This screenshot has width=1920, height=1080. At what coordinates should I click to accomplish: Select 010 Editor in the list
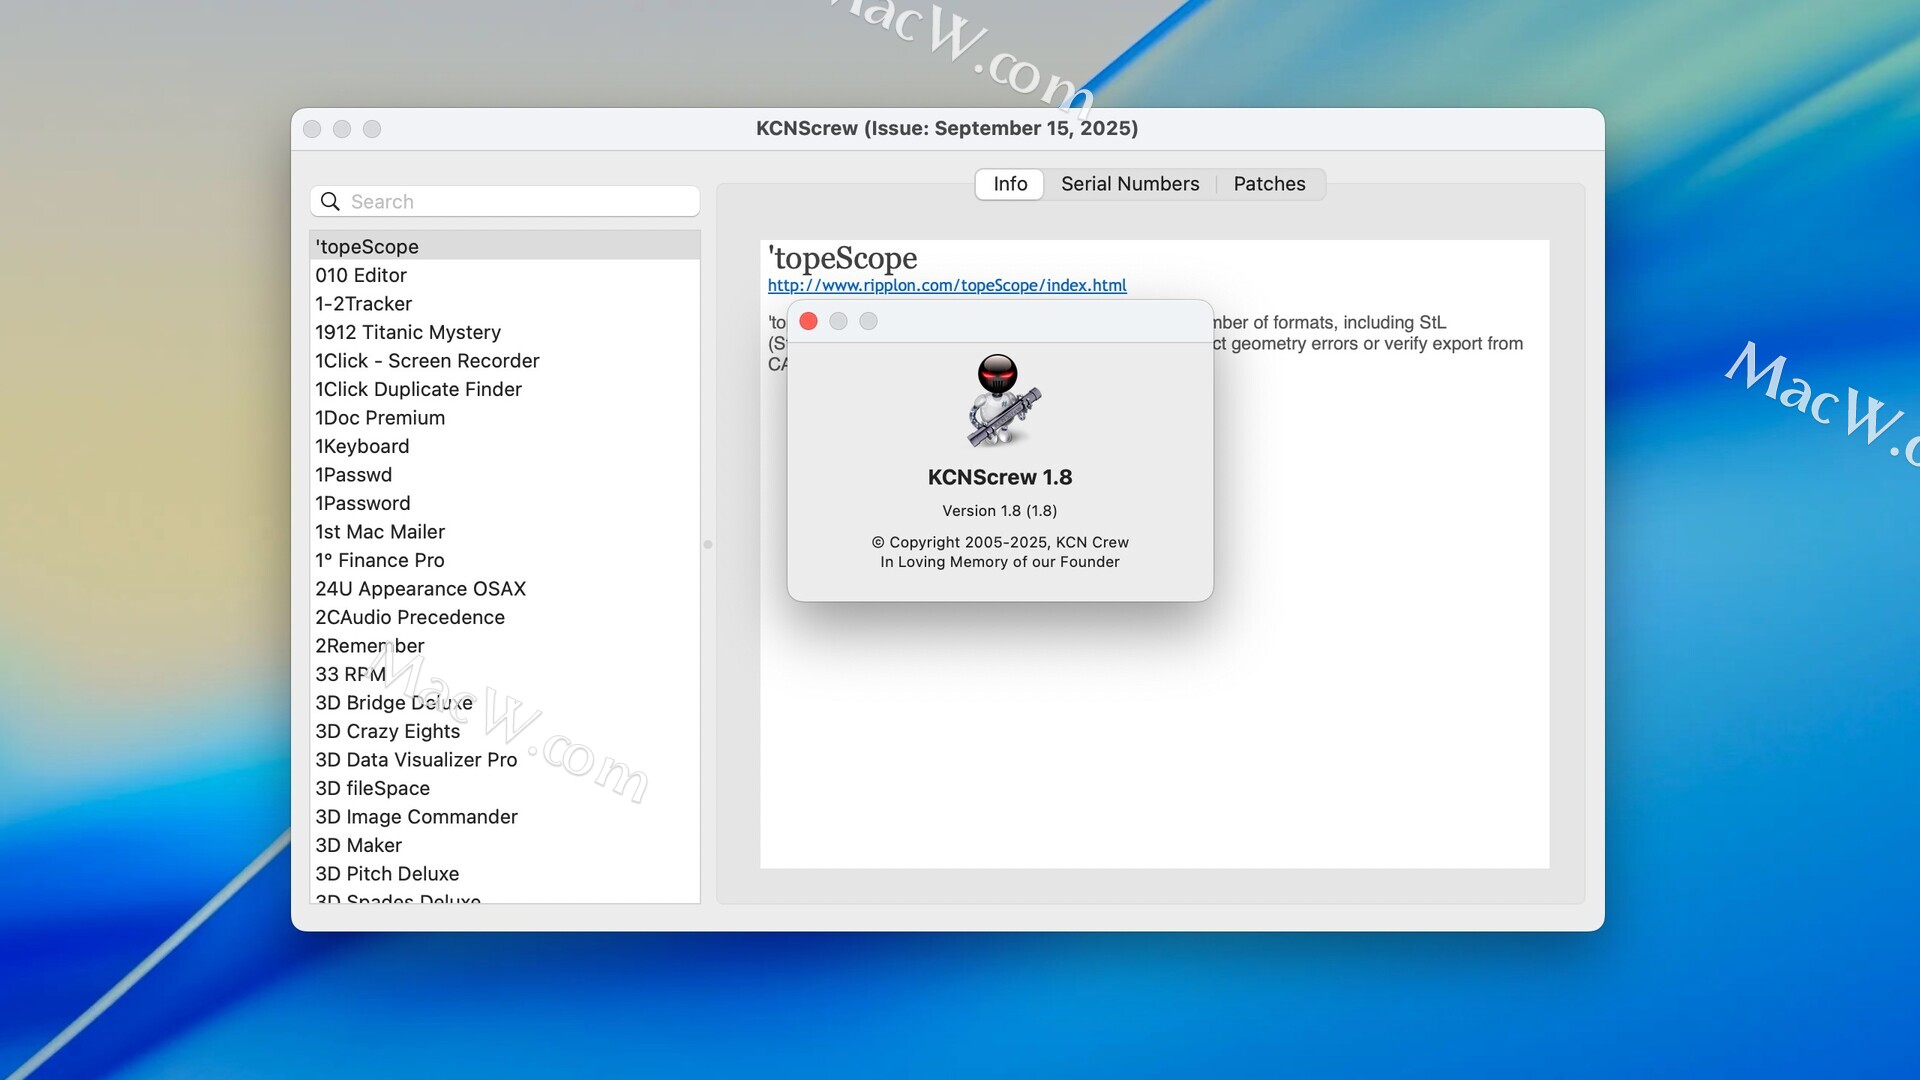coord(505,275)
